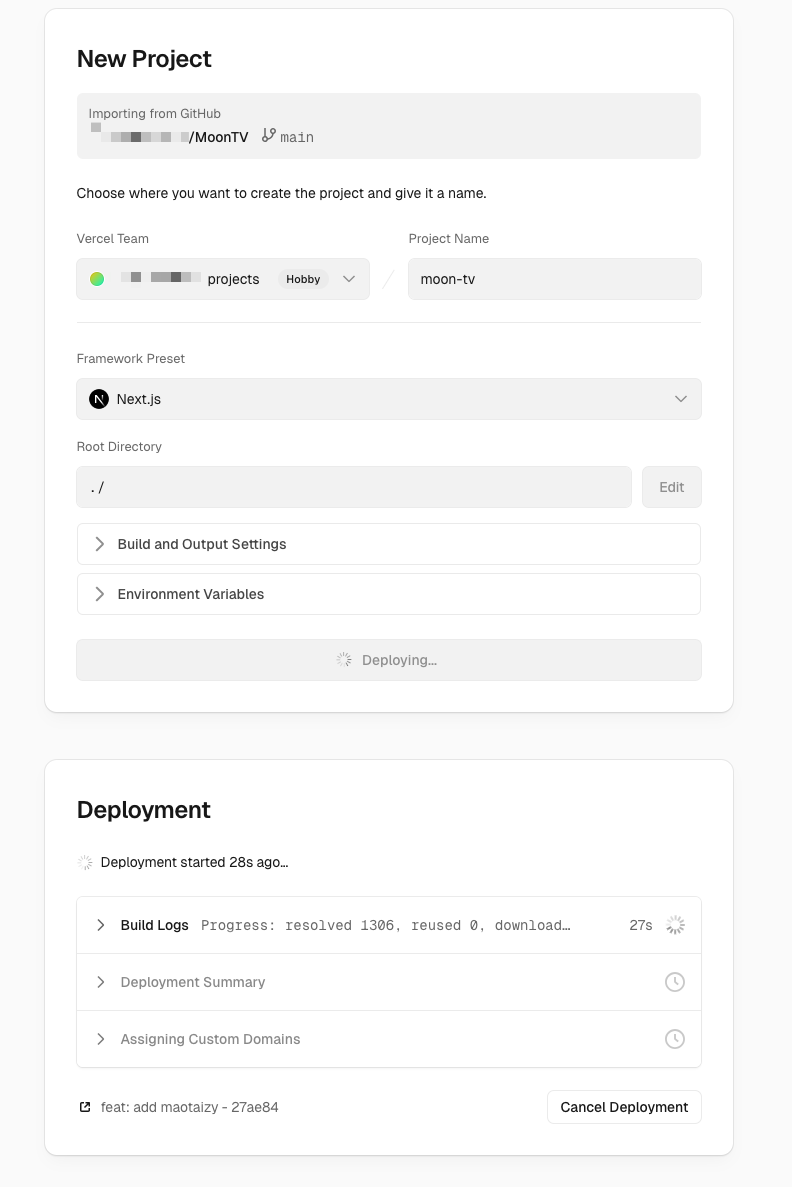The image size is (792, 1187).
Task: Click the Root Directory field
Action: point(354,487)
